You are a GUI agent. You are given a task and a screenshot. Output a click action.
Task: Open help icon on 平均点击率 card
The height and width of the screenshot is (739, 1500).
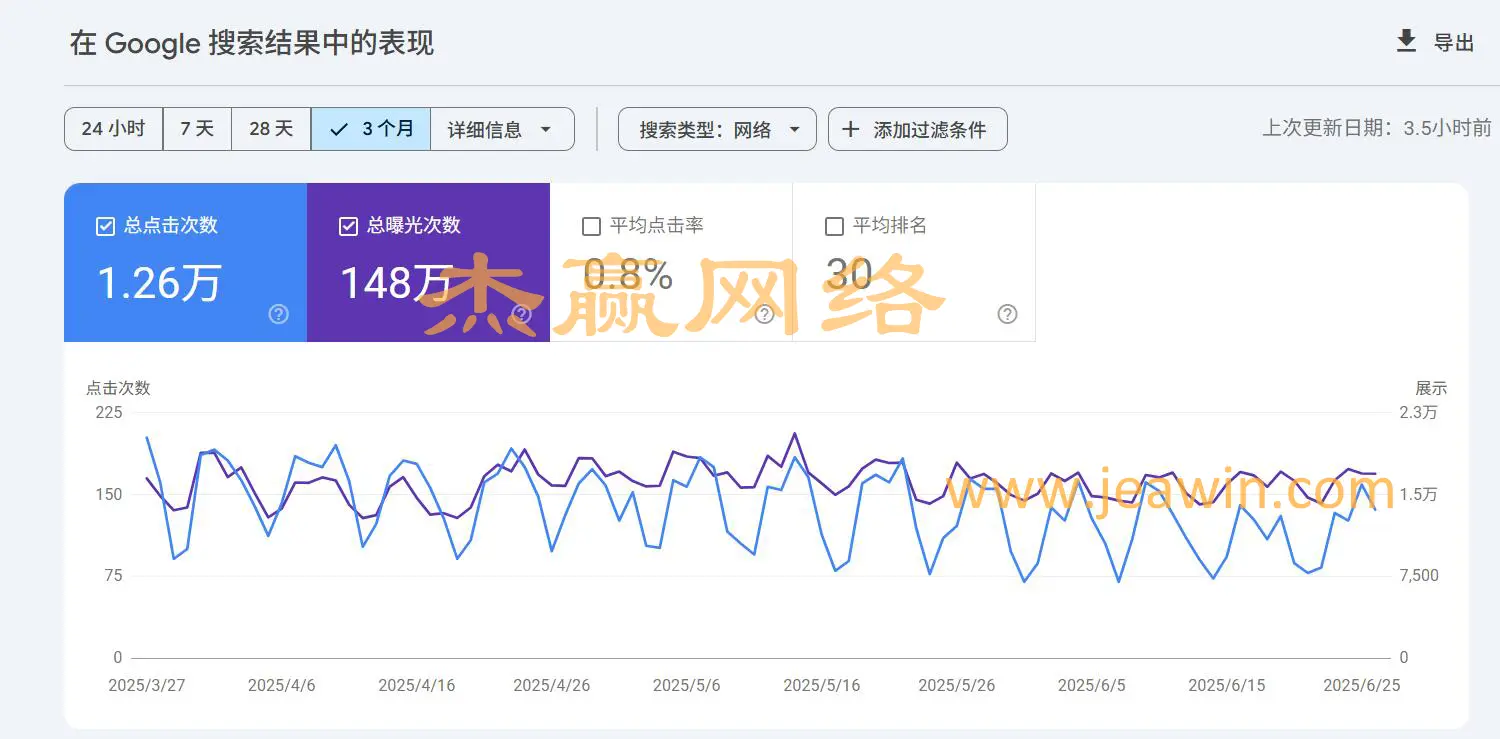pos(765,314)
